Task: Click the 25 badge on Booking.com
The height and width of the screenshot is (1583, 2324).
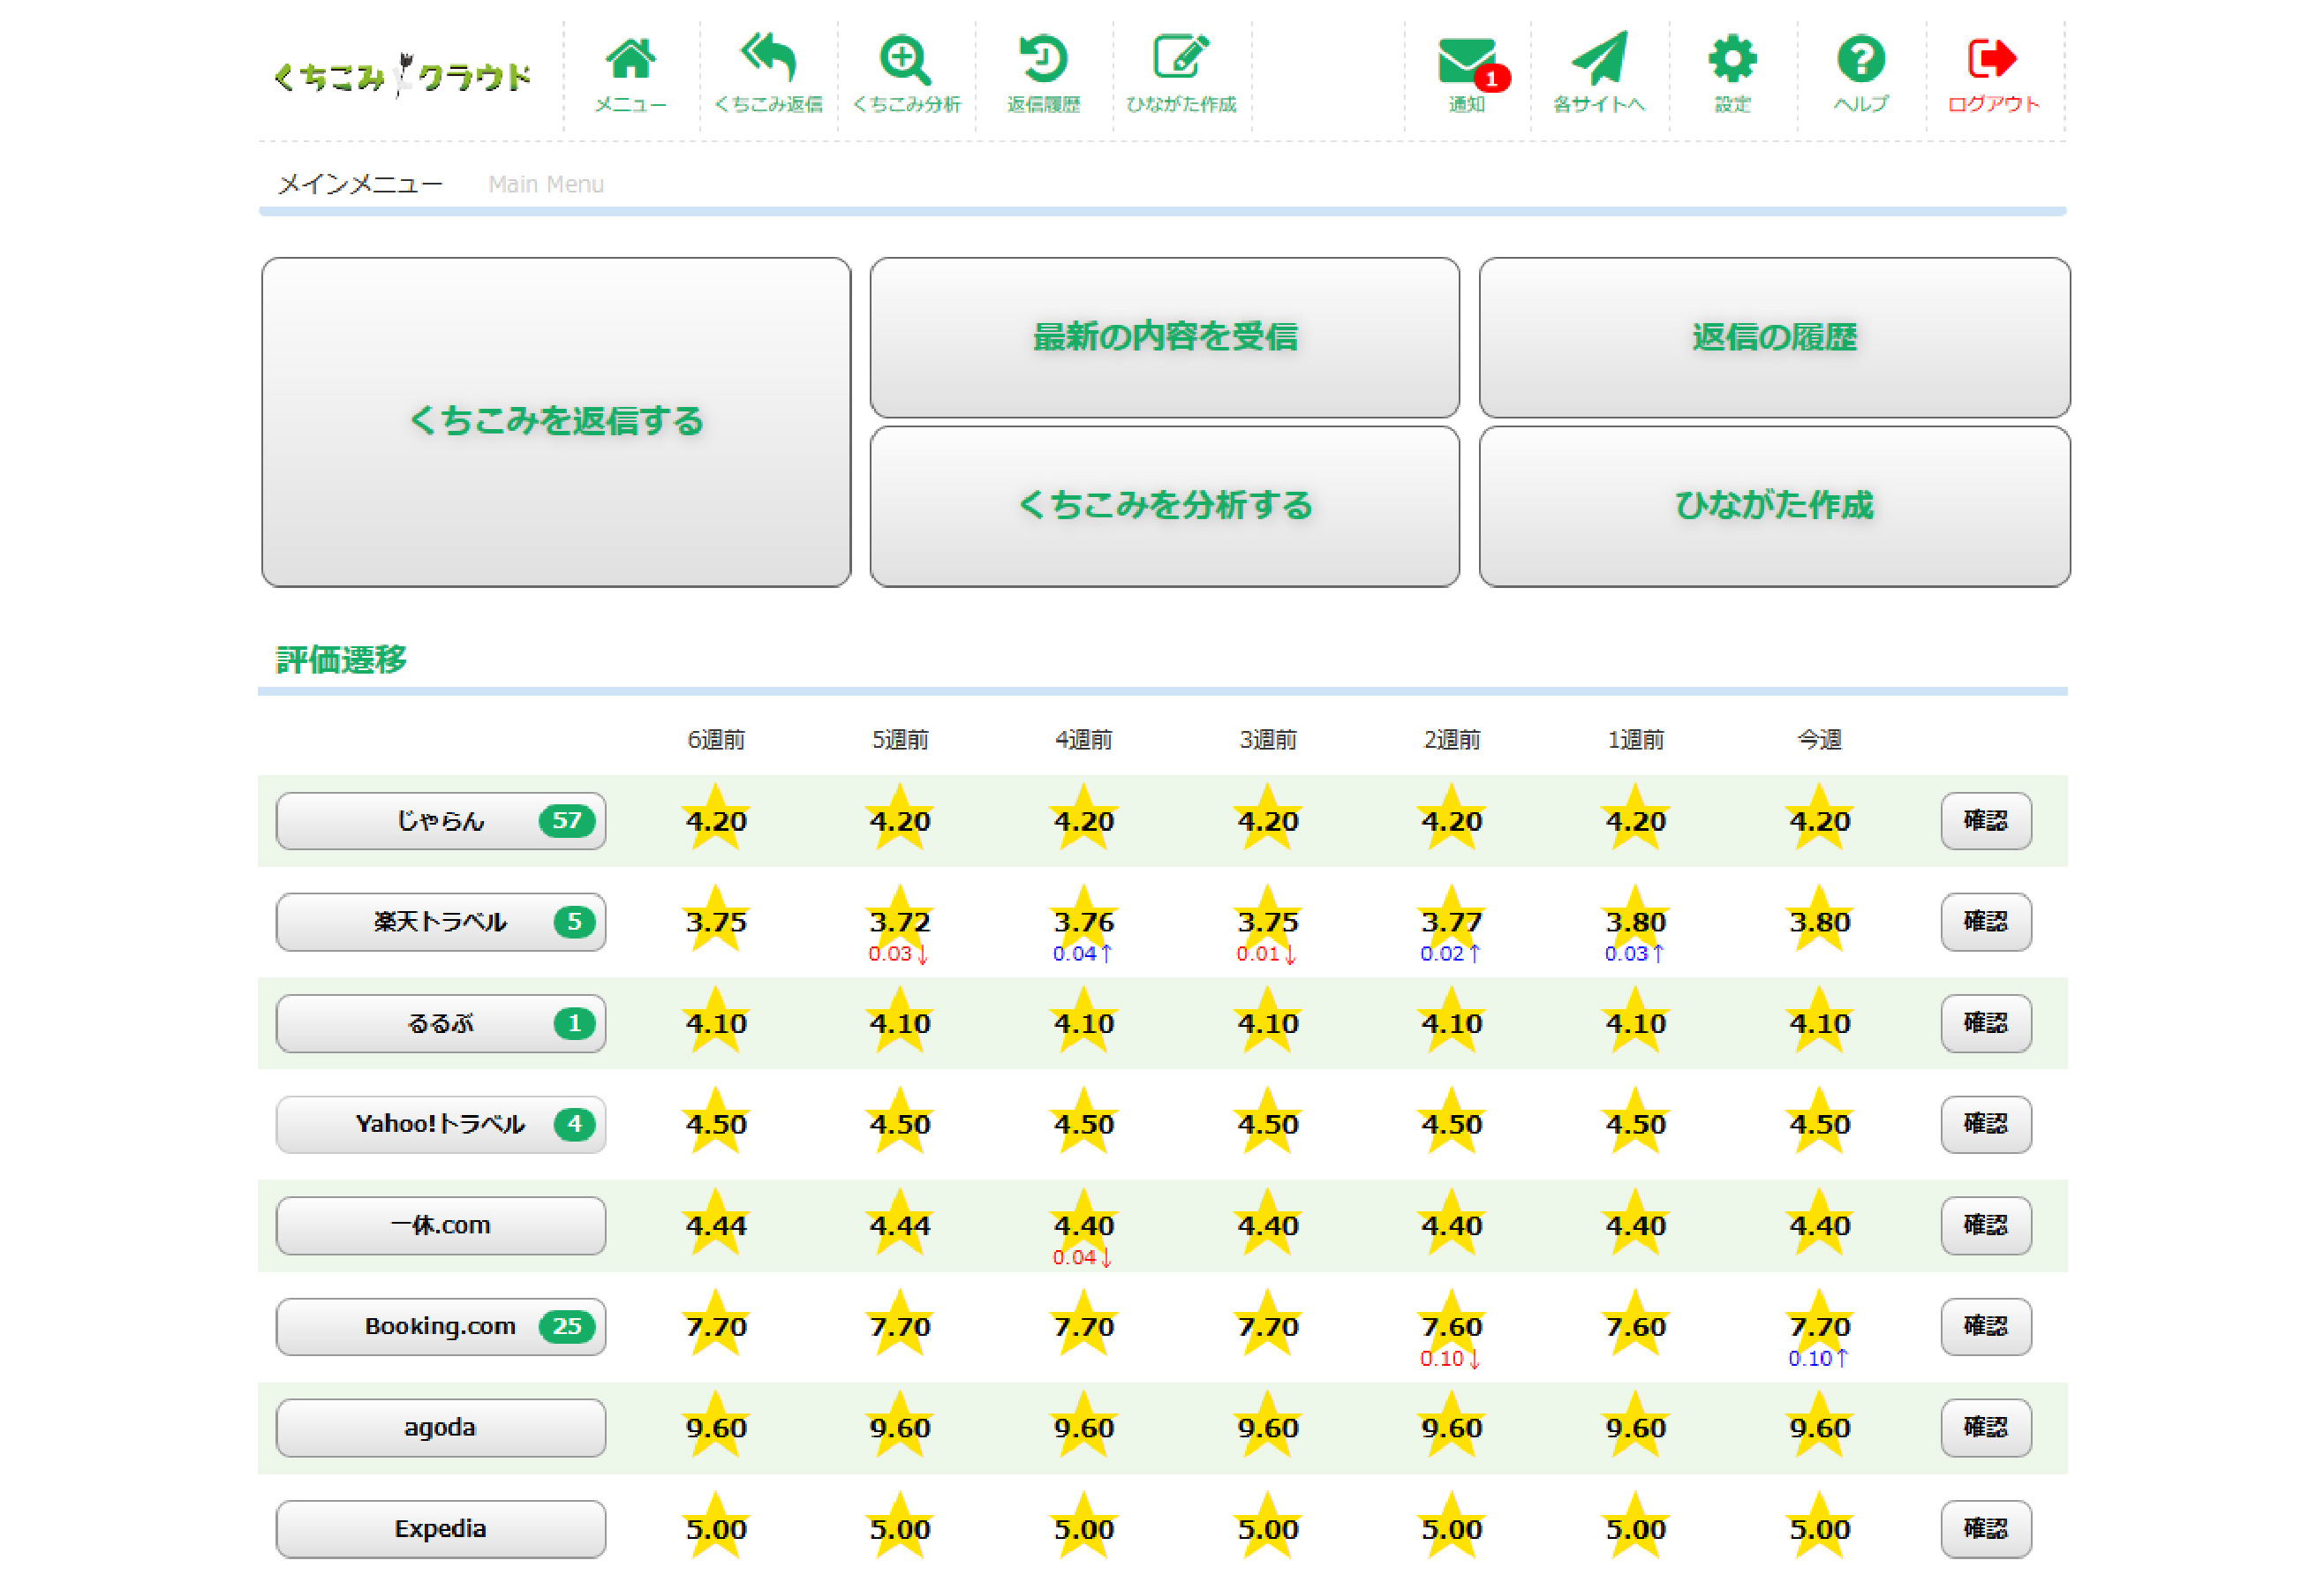Action: (567, 1326)
